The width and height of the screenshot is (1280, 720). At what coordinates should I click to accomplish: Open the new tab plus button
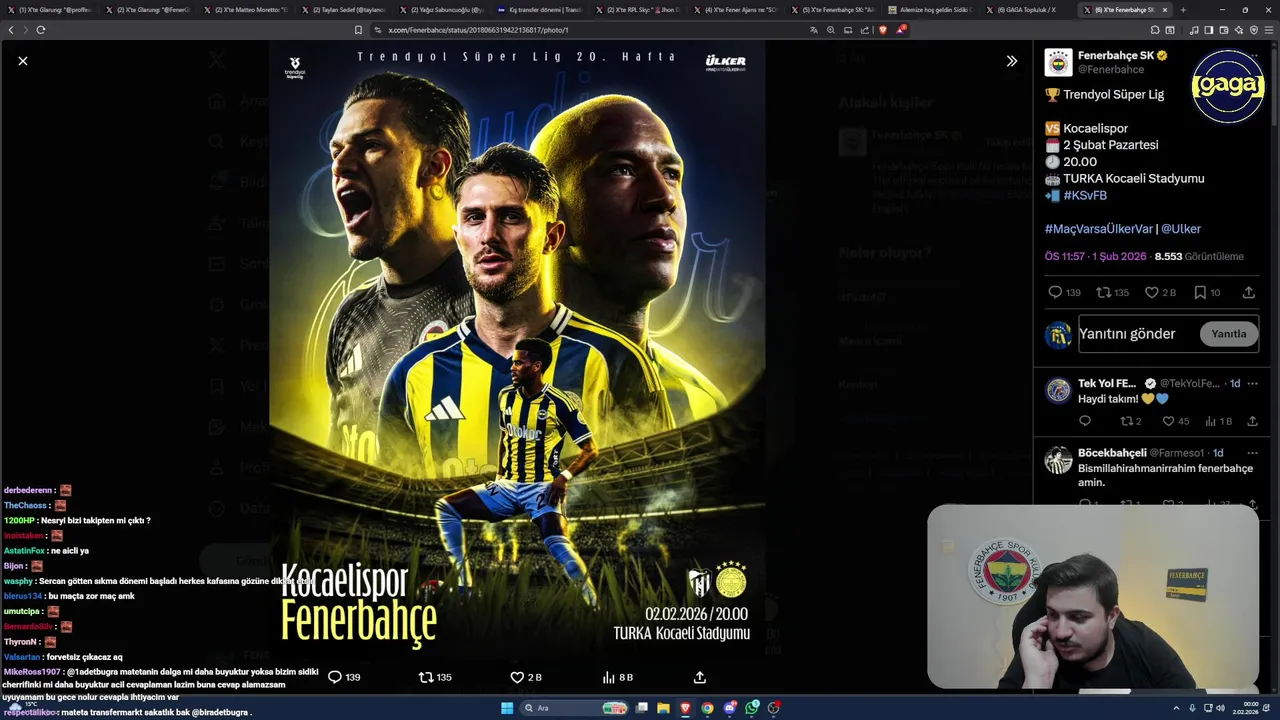[1183, 9]
